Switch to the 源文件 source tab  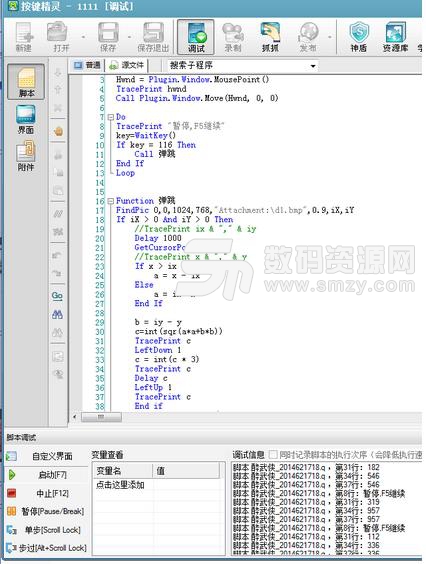point(127,65)
